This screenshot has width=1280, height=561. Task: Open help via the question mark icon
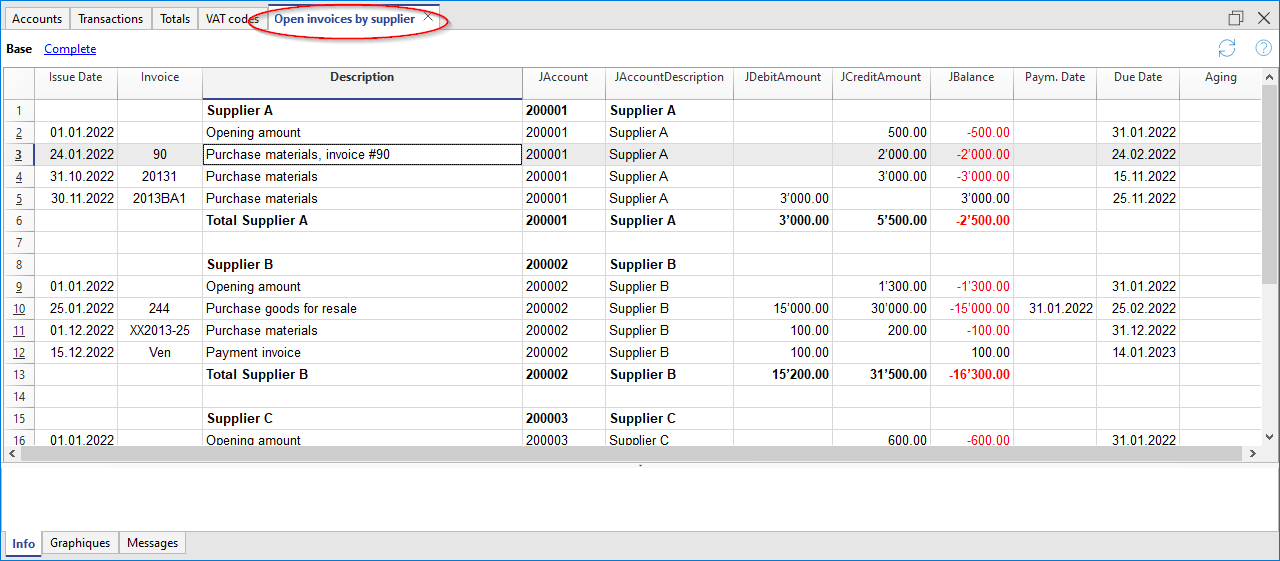1263,48
